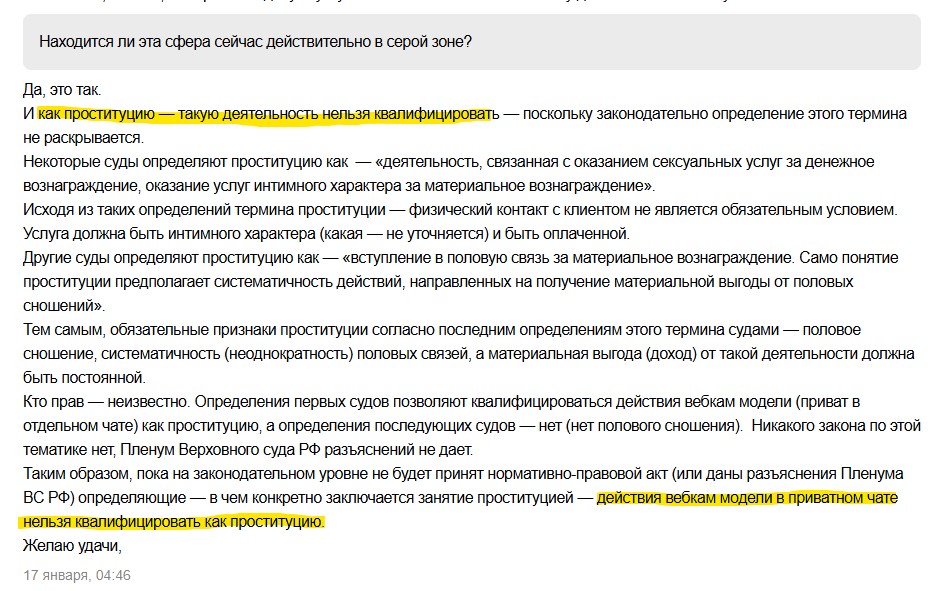
Task: Click the opening line «Да, это так.»
Action: coord(62,90)
